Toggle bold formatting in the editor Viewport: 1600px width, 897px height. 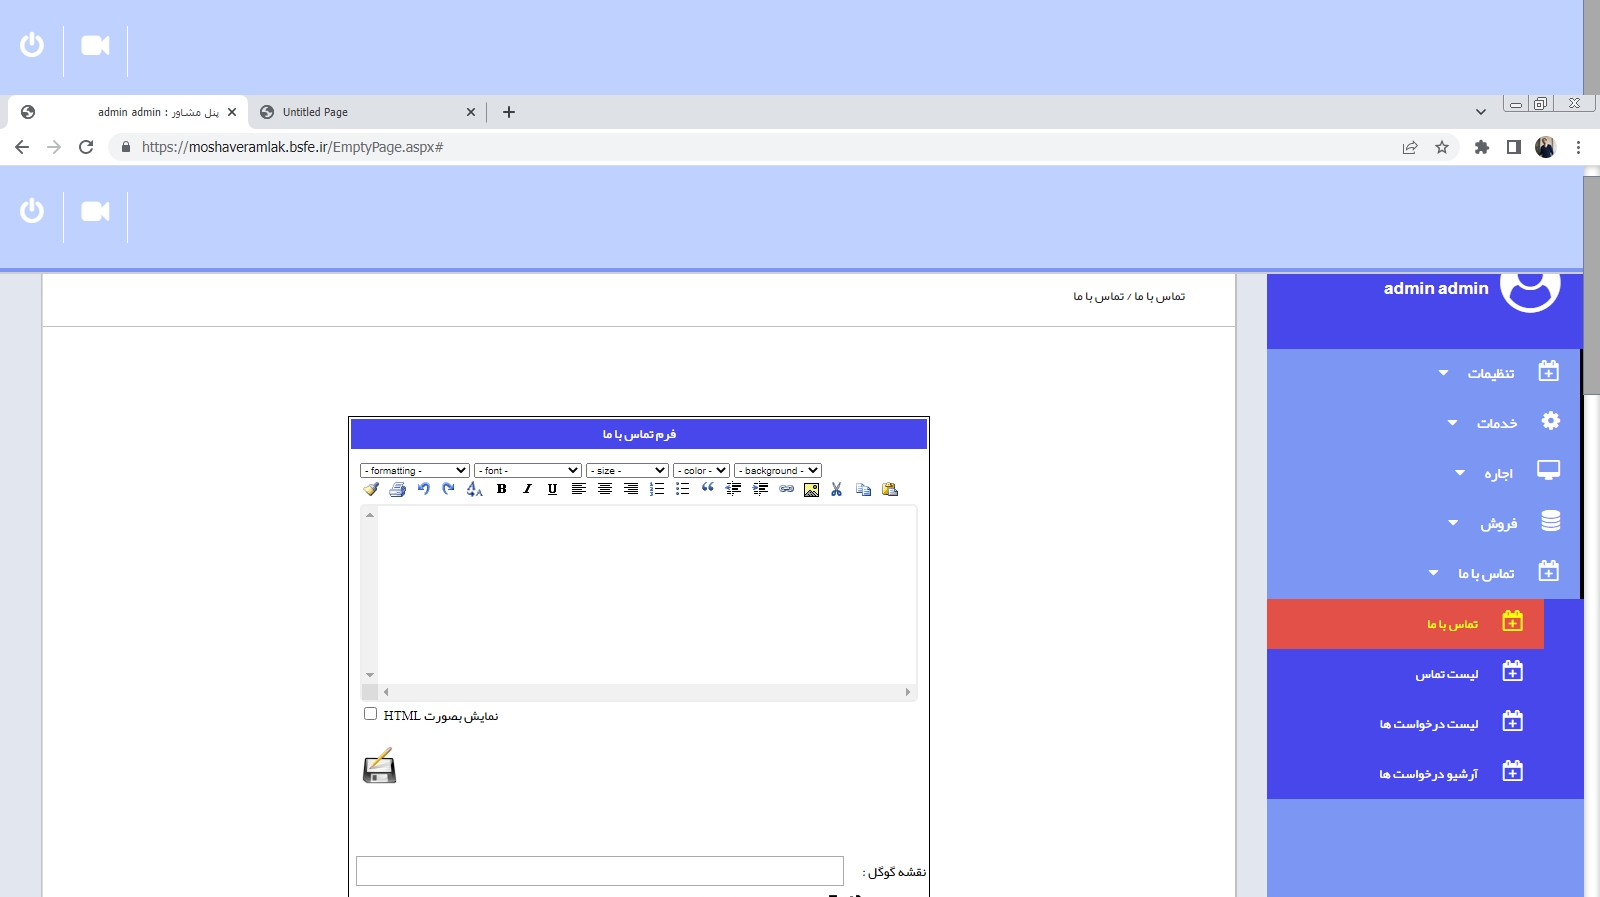coord(501,489)
